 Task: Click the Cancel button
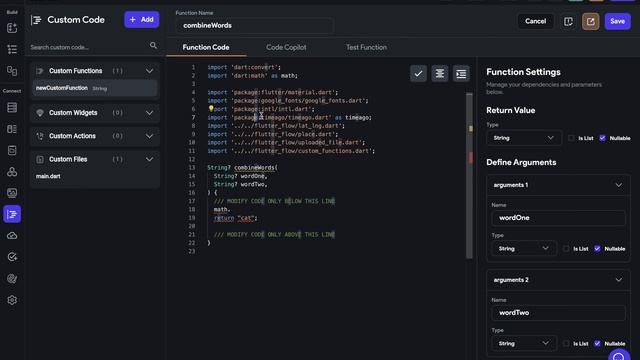535,21
